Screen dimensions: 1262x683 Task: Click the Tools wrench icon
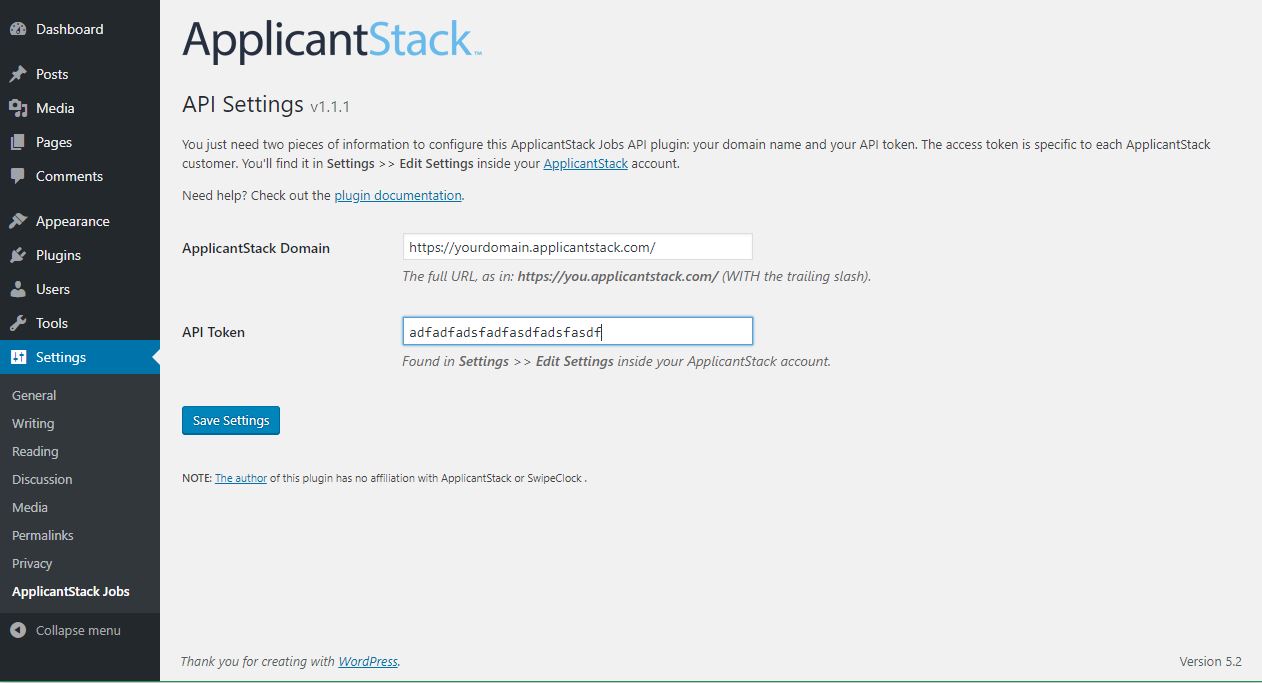[x=18, y=323]
